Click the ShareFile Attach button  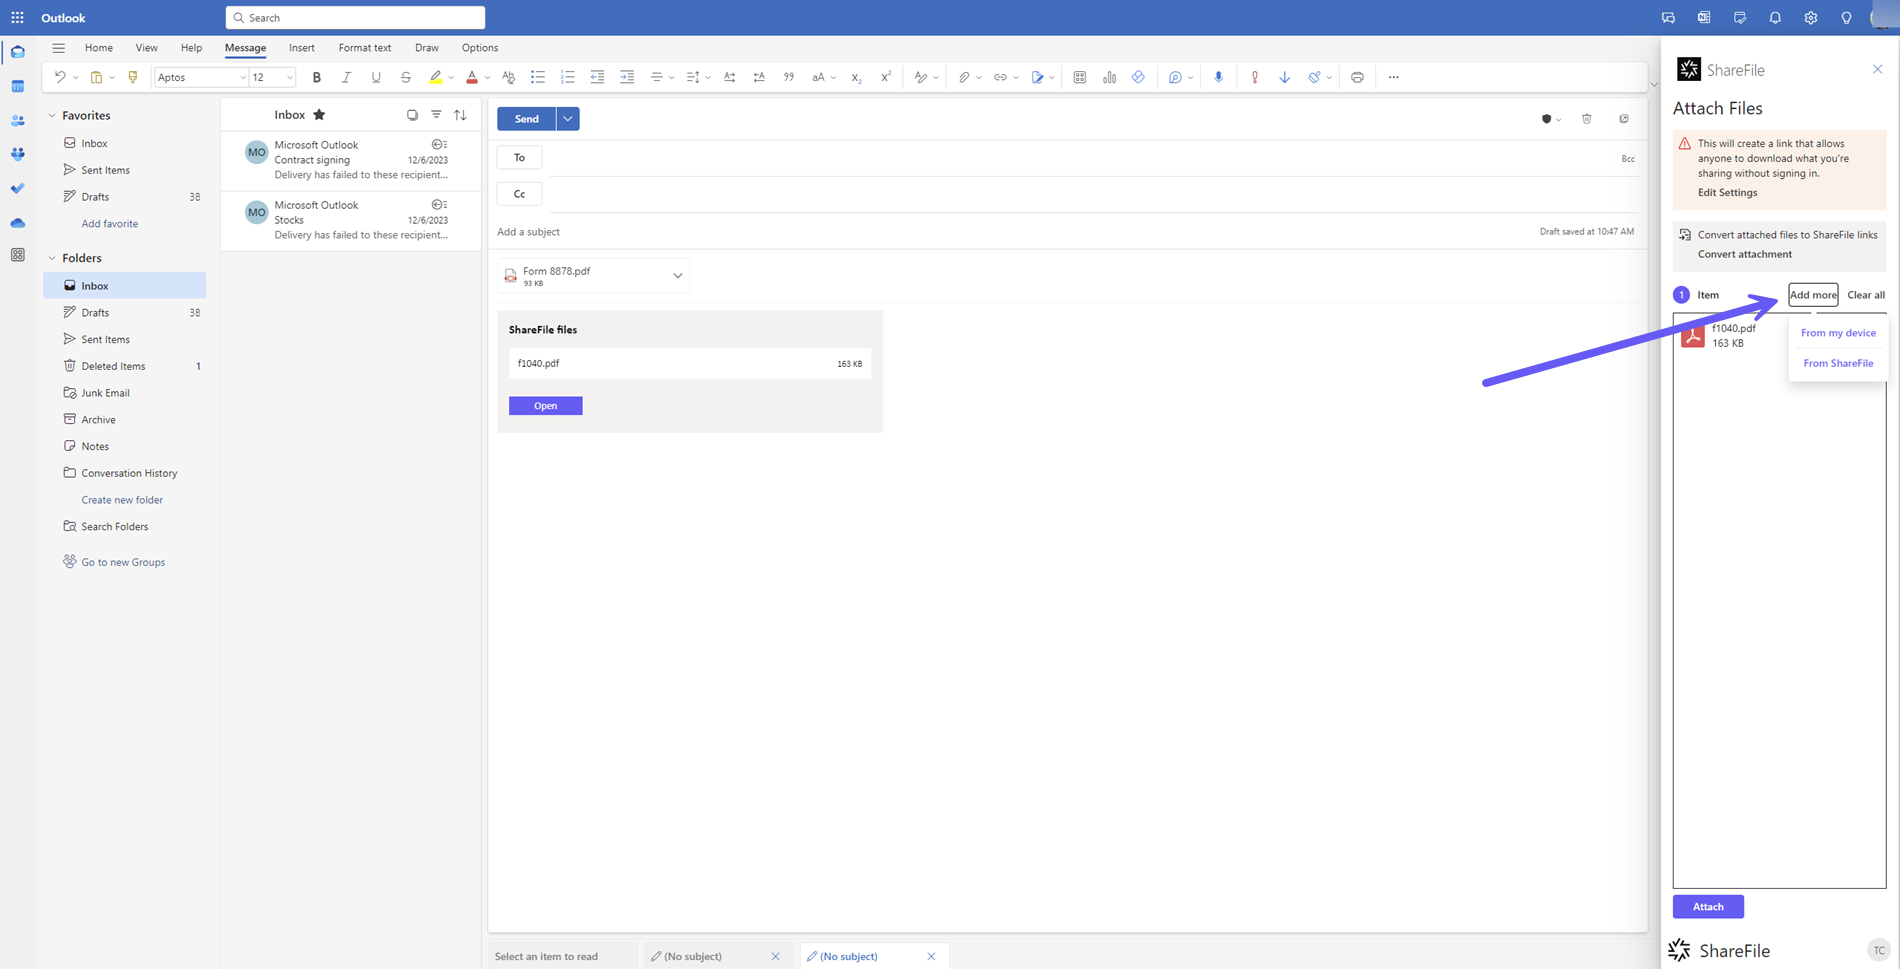(1708, 907)
